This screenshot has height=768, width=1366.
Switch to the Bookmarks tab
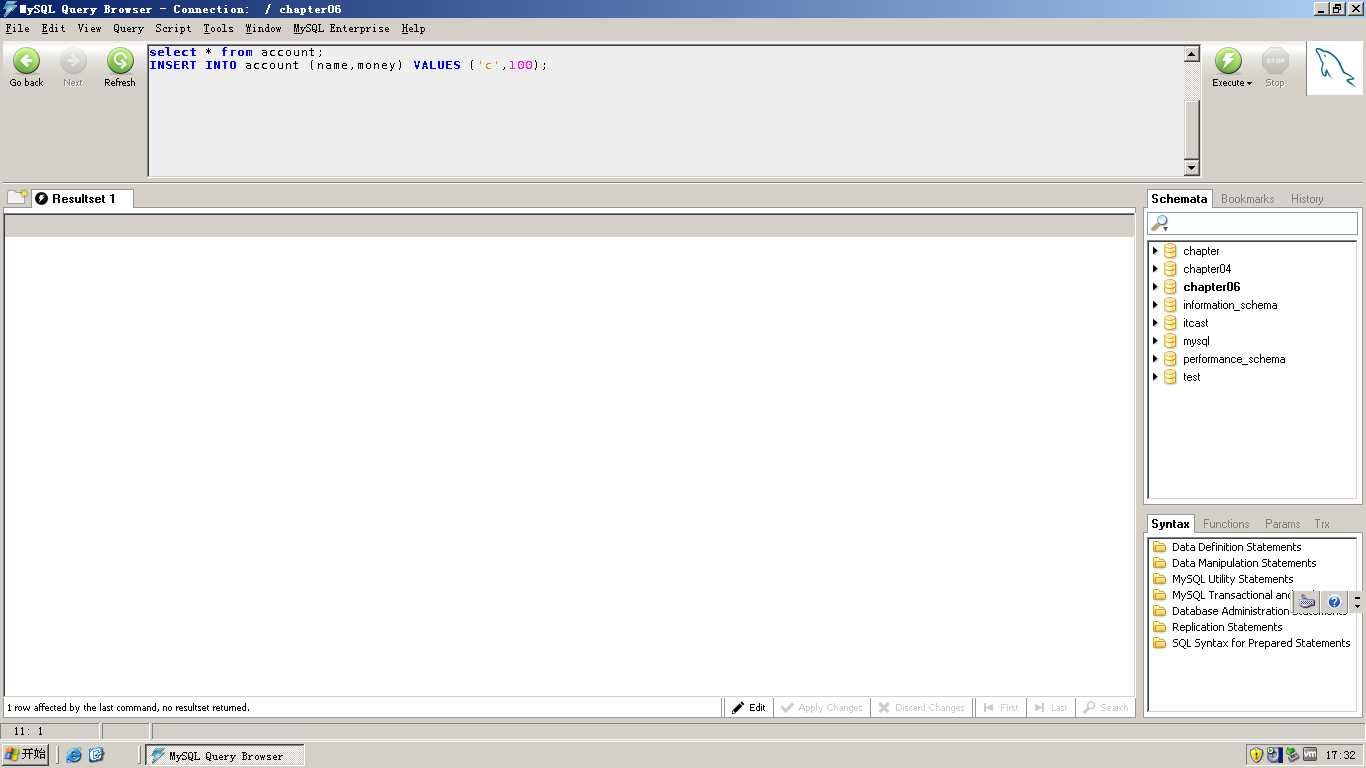1247,199
